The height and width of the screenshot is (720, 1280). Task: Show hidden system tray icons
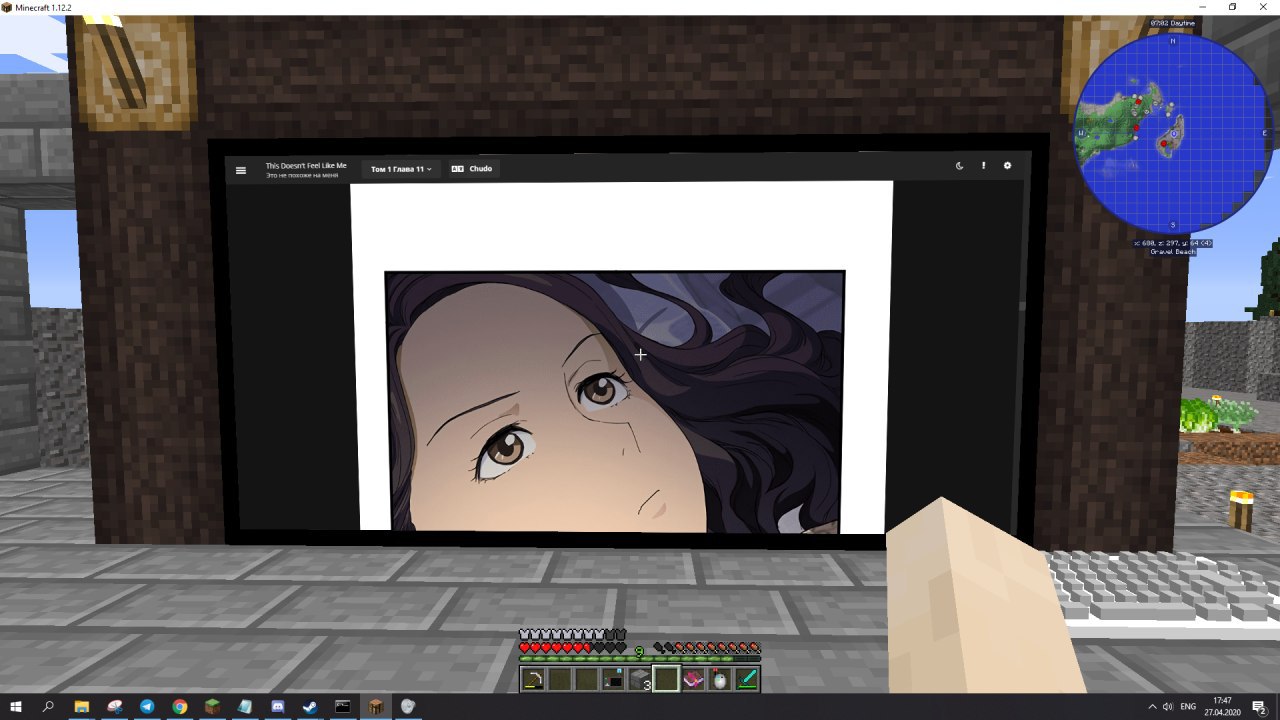(1152, 707)
